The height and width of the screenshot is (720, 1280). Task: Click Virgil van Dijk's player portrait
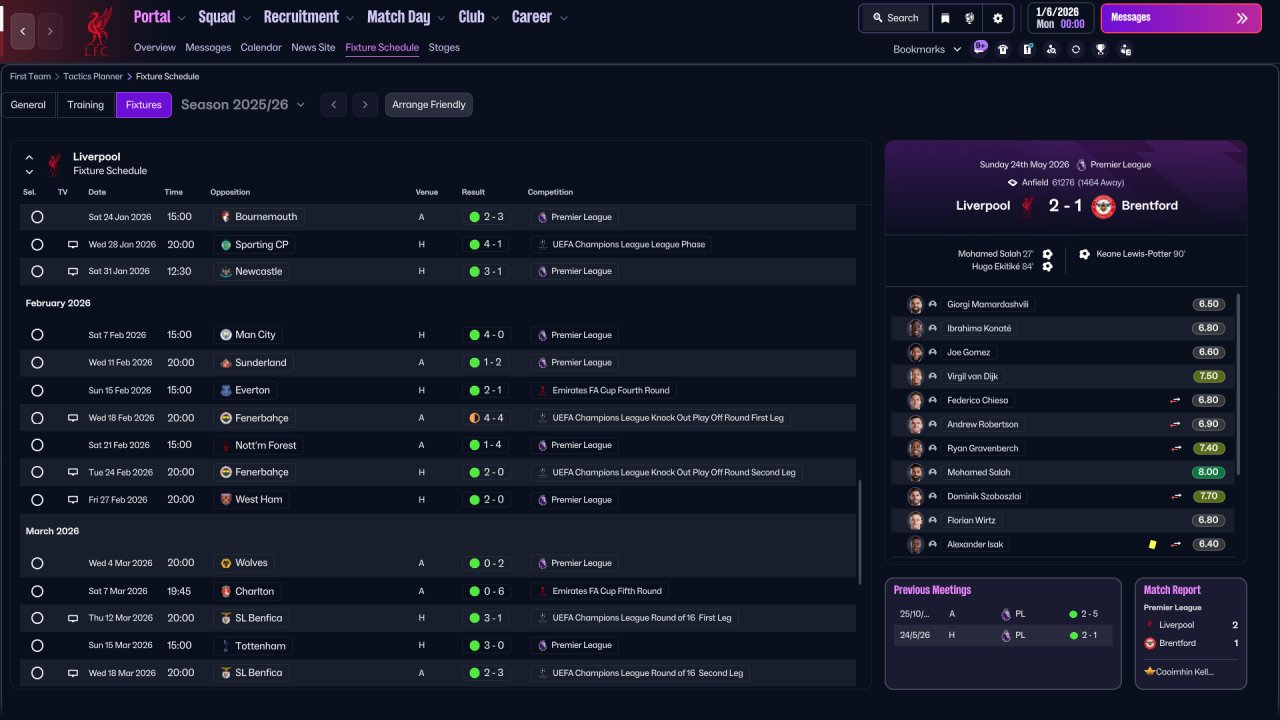[915, 376]
